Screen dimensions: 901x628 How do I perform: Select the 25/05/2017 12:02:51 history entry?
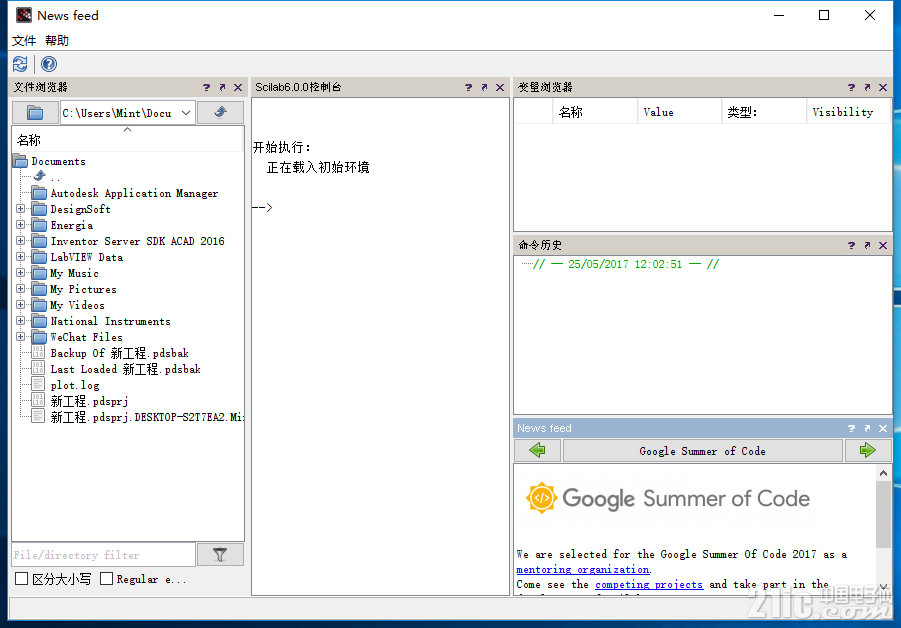point(626,264)
